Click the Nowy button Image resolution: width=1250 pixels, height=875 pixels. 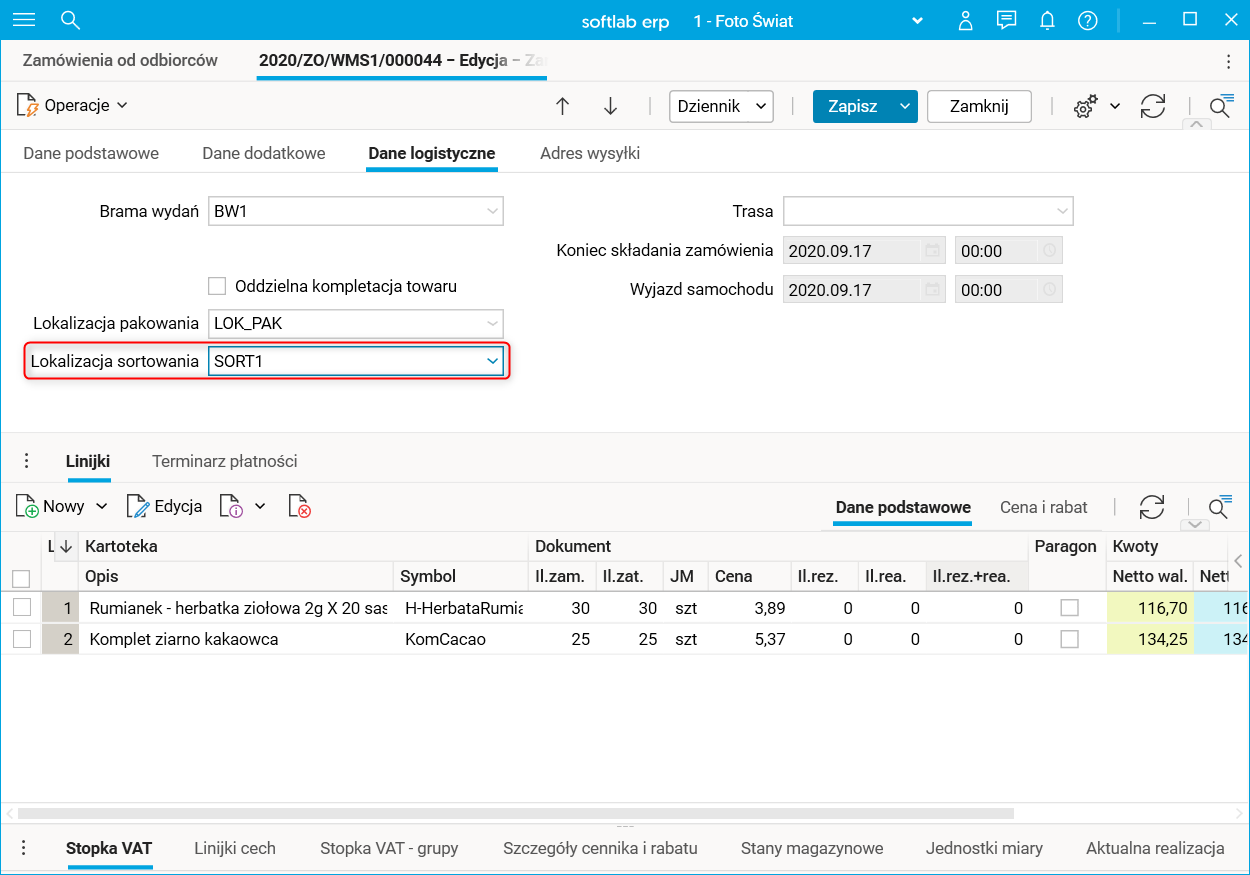tap(49, 507)
